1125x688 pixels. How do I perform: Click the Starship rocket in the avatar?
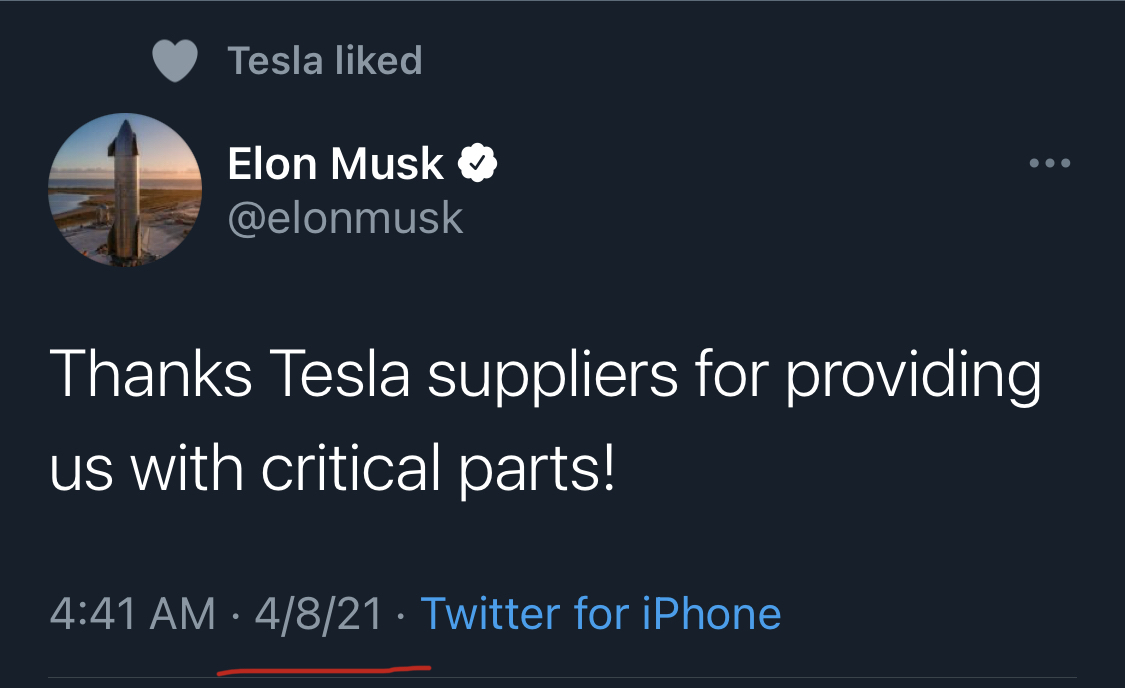tap(125, 185)
